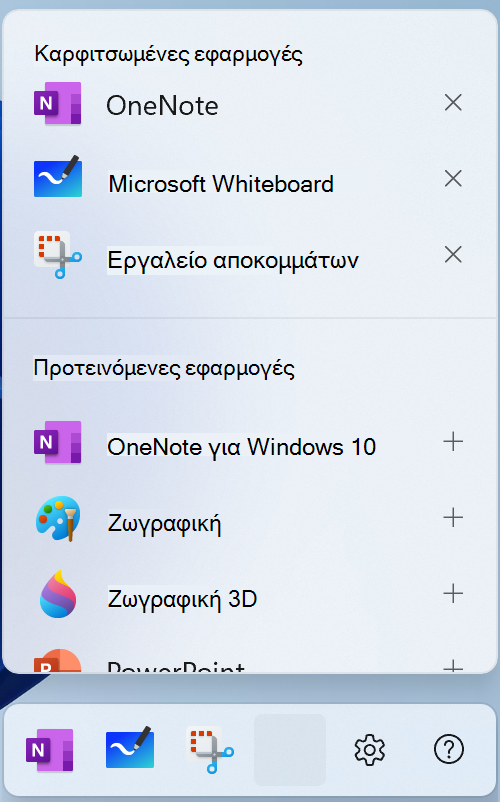Pin PowerPoint with the plus button

[453, 666]
